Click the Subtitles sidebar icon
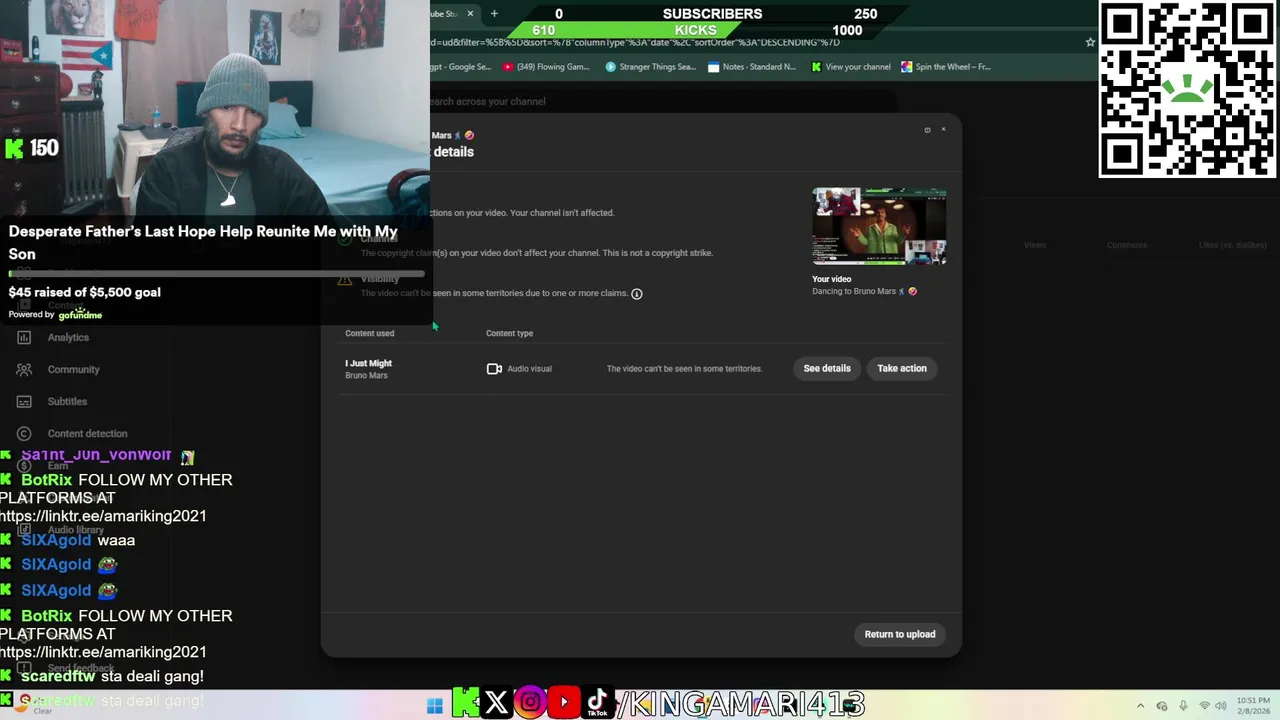 pyautogui.click(x=24, y=401)
